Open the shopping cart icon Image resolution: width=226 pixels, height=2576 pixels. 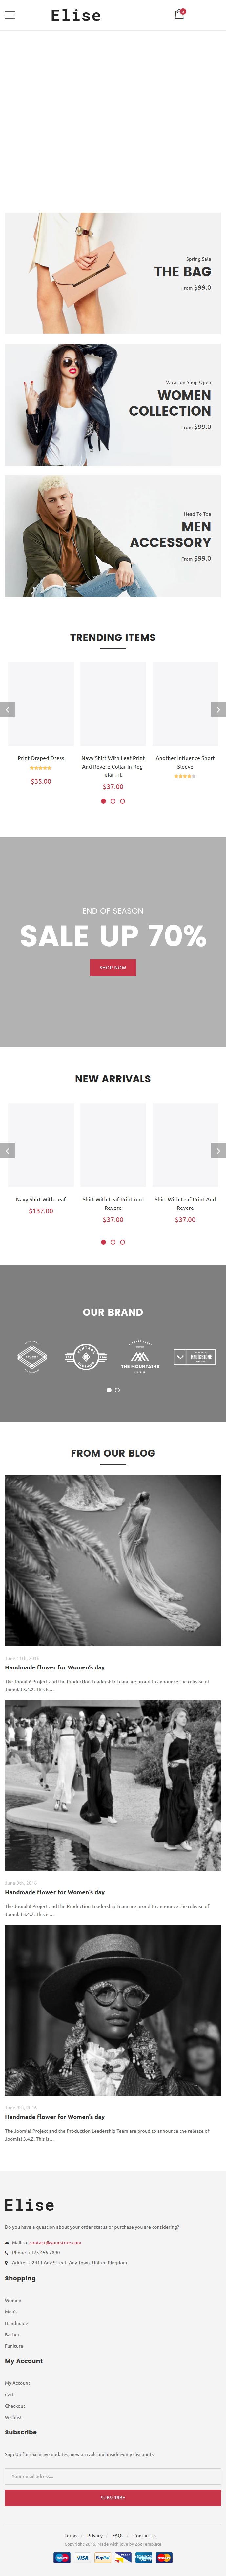click(179, 14)
